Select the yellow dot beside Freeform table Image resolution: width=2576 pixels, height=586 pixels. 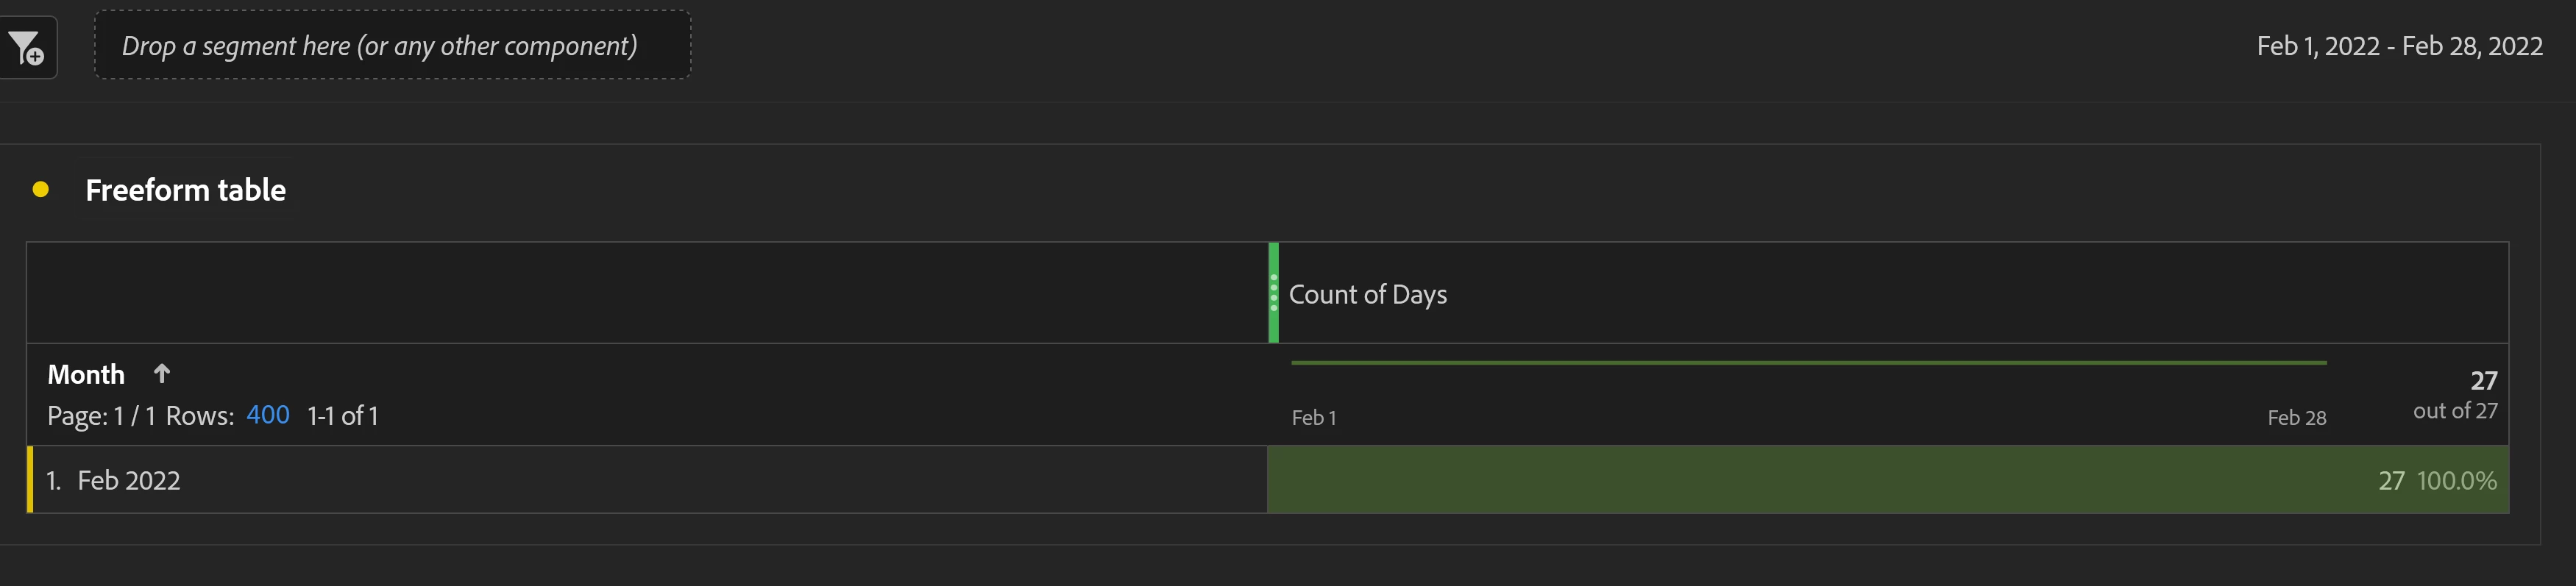(41, 189)
